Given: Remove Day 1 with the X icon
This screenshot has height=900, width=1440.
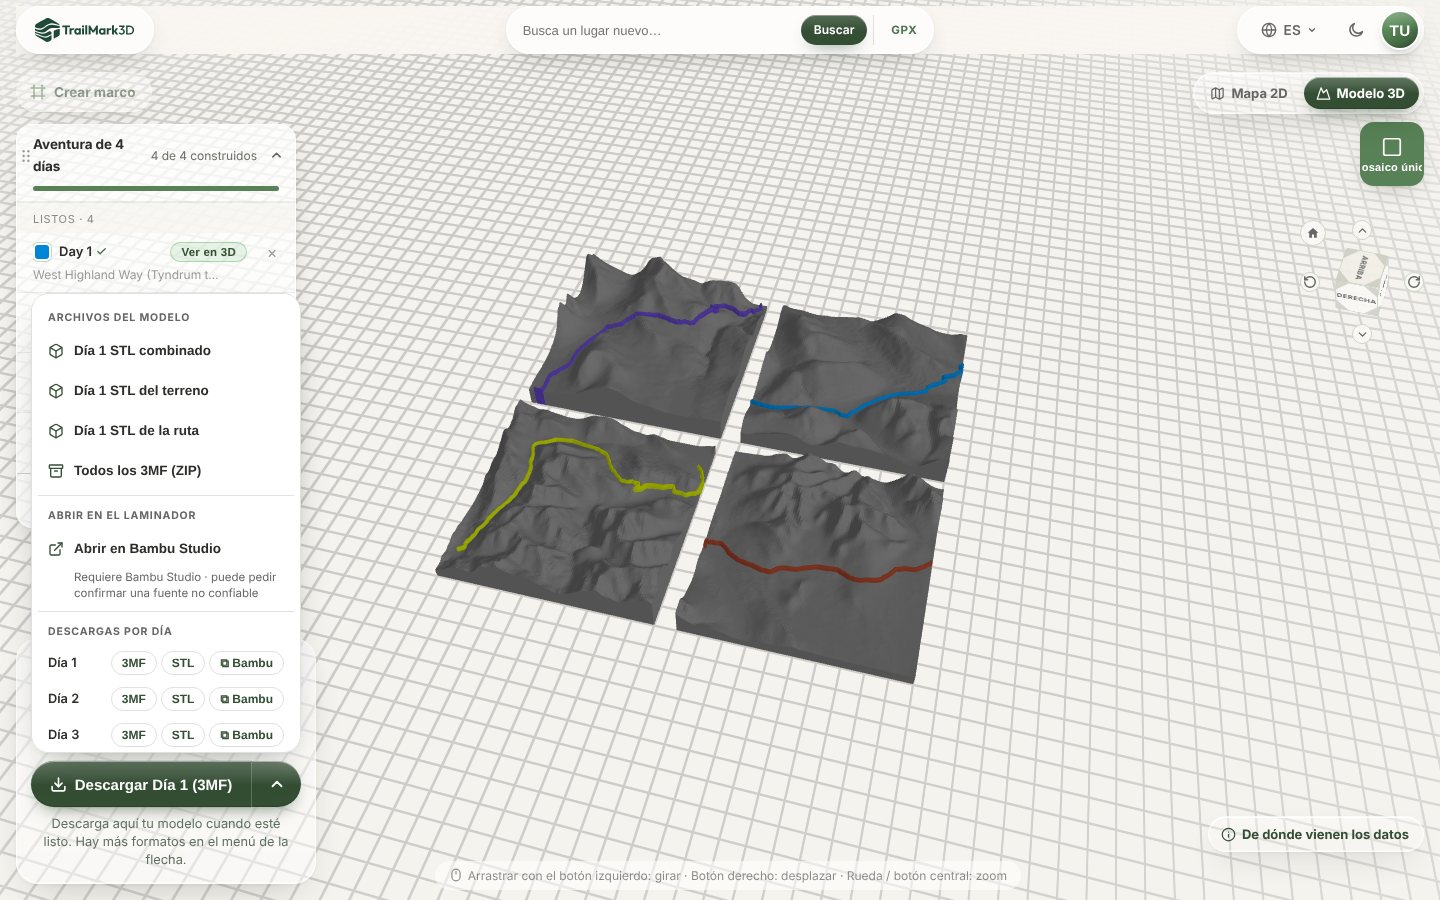Looking at the screenshot, I should tap(272, 253).
